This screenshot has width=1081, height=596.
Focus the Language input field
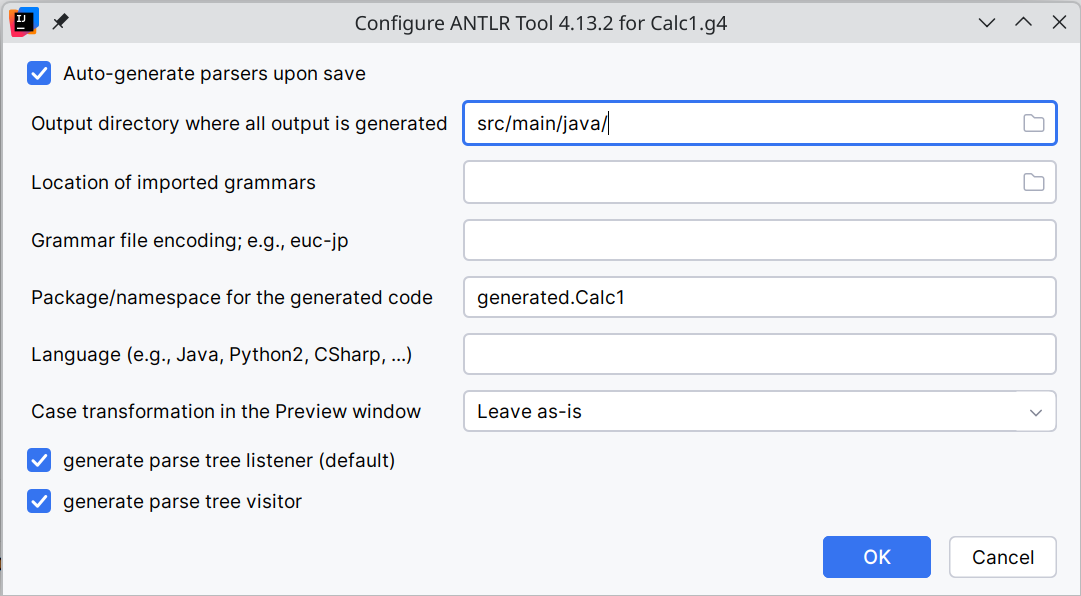[x=759, y=354]
